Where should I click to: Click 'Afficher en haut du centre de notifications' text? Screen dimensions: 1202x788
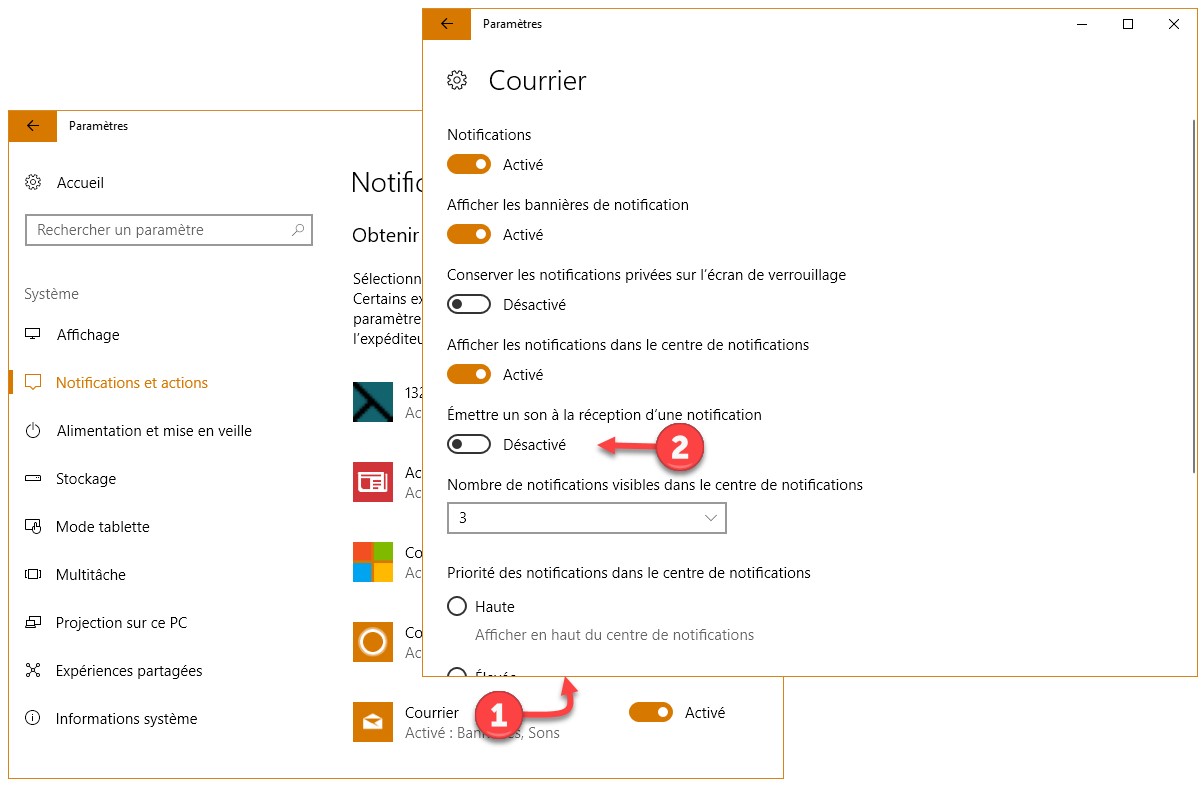click(614, 635)
